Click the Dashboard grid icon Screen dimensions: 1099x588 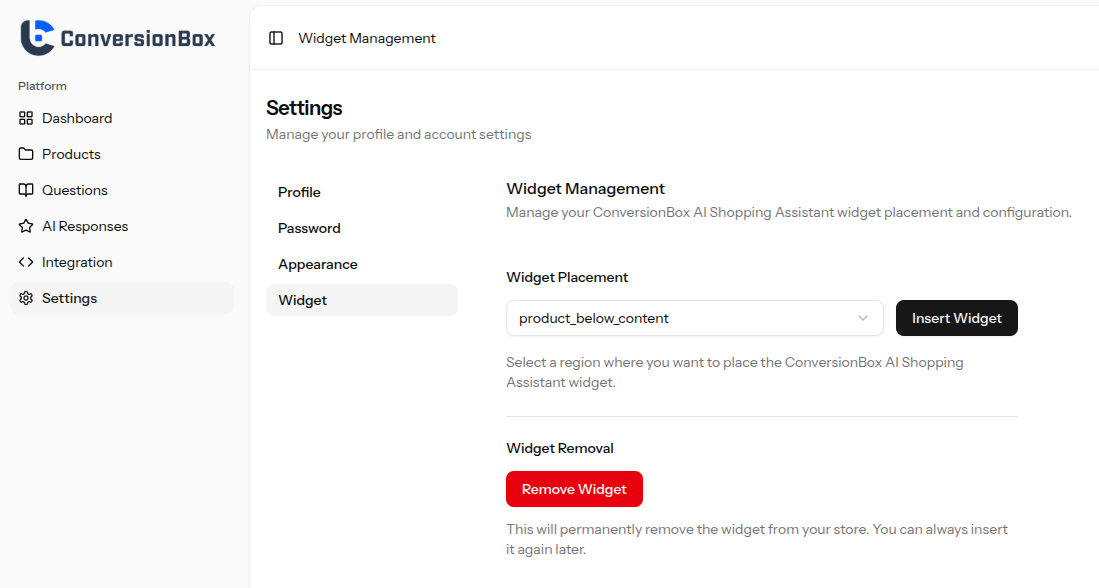(26, 118)
